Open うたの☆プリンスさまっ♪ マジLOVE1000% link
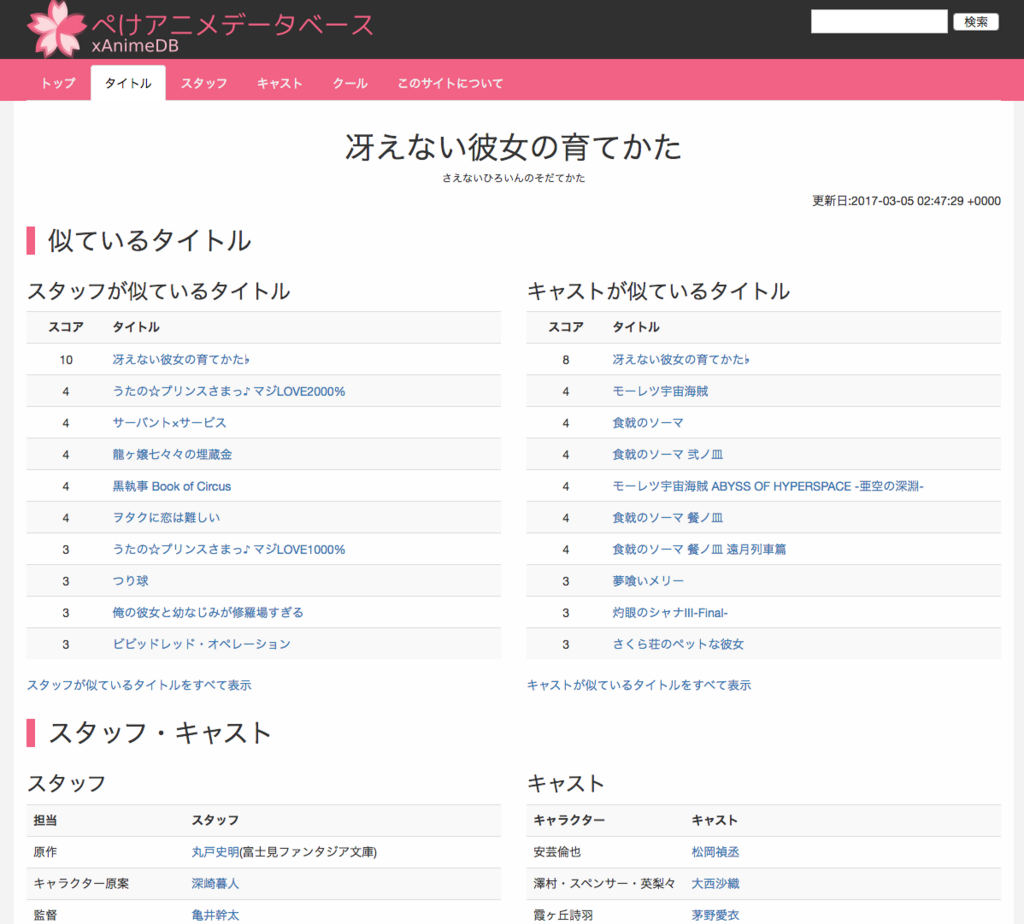 point(229,549)
